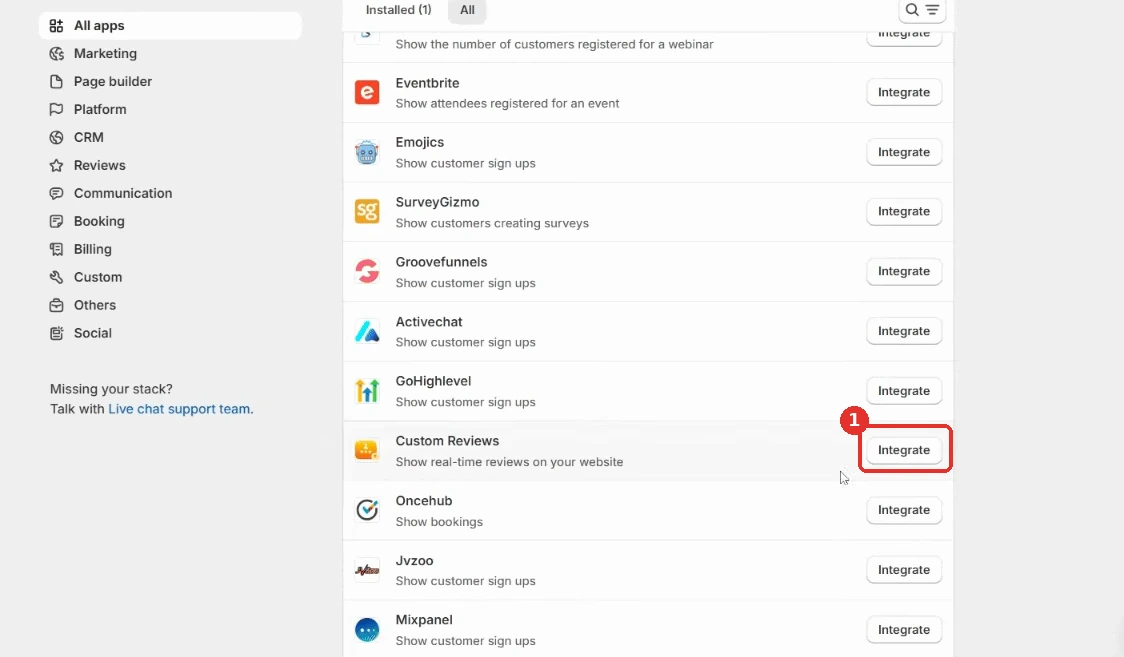Click the Groovefunnels logo icon
Image resolution: width=1124 pixels, height=657 pixels.
pyautogui.click(x=367, y=272)
